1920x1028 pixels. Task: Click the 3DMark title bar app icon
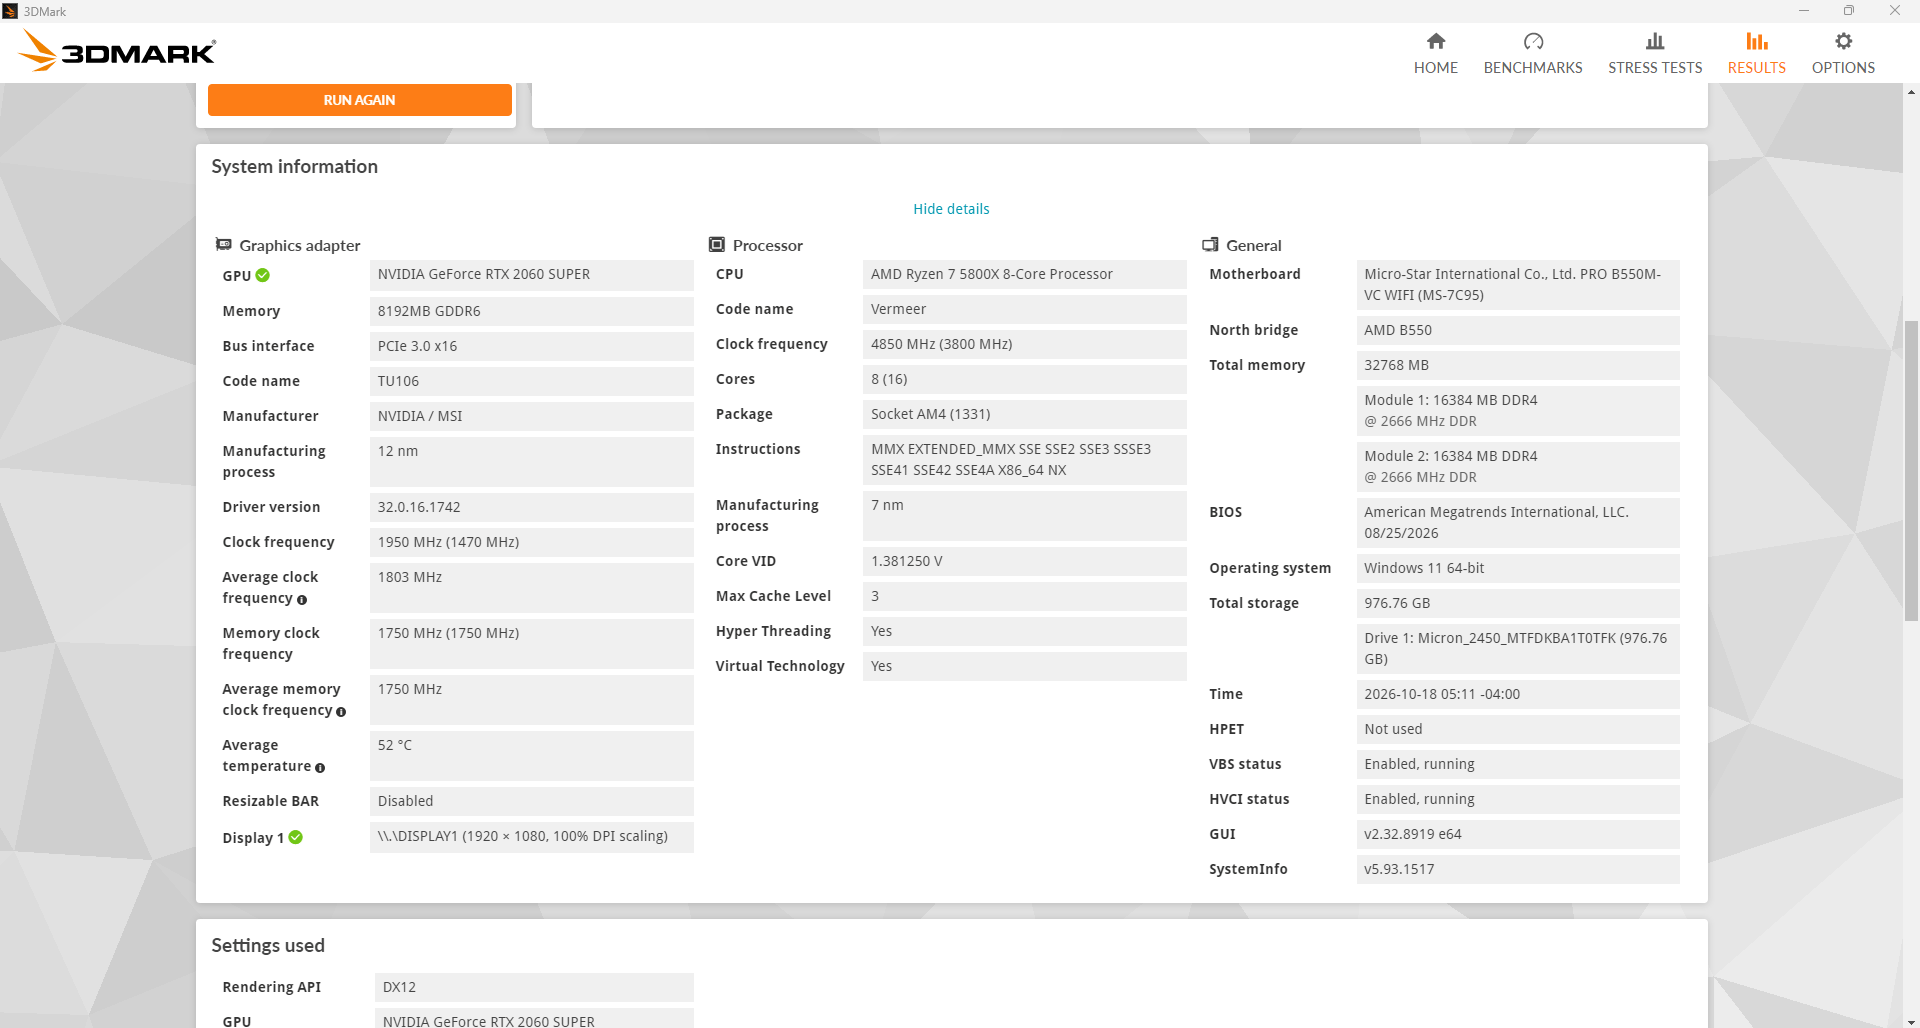pos(10,11)
